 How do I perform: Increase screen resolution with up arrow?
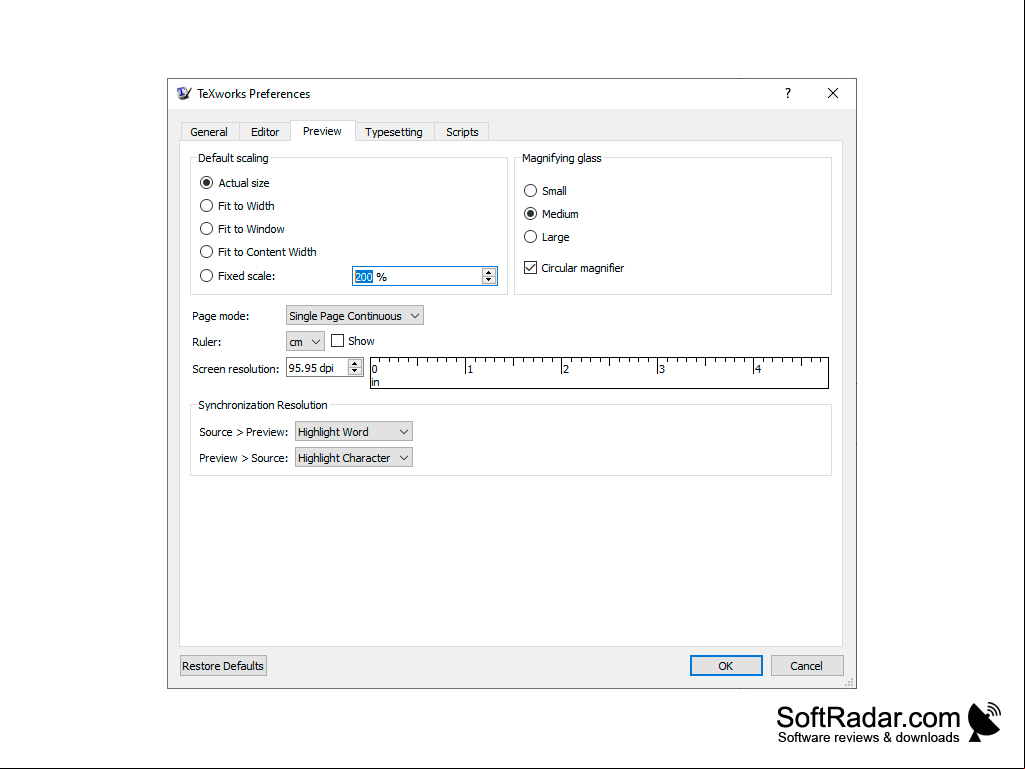click(x=355, y=364)
